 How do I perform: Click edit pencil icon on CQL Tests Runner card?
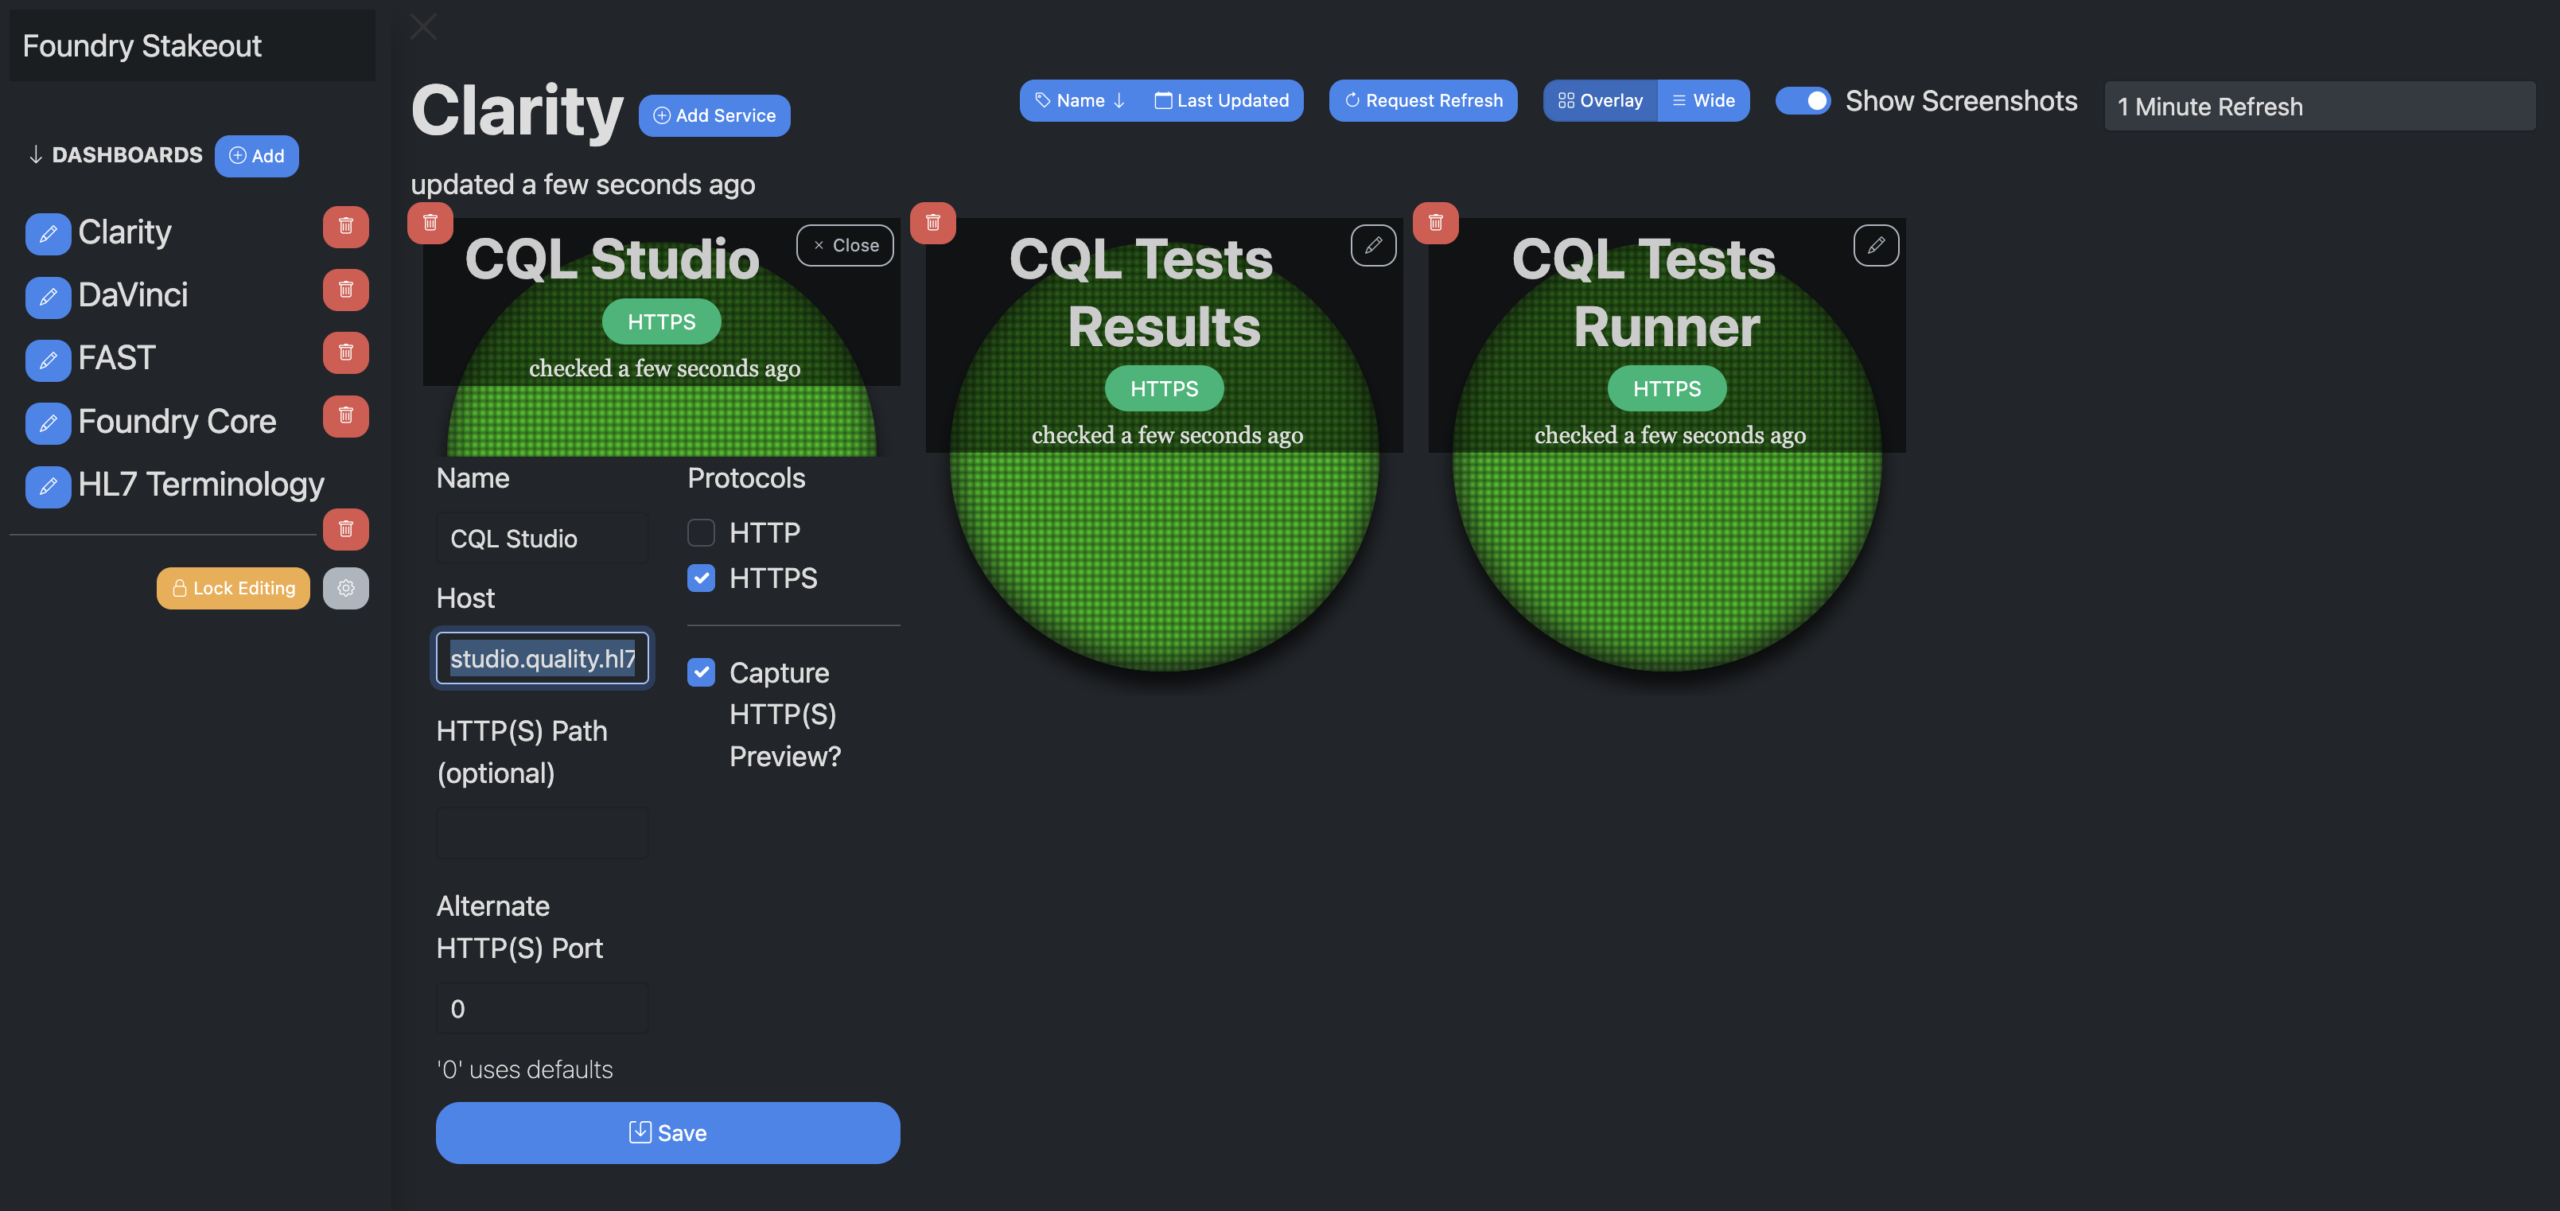click(1875, 245)
